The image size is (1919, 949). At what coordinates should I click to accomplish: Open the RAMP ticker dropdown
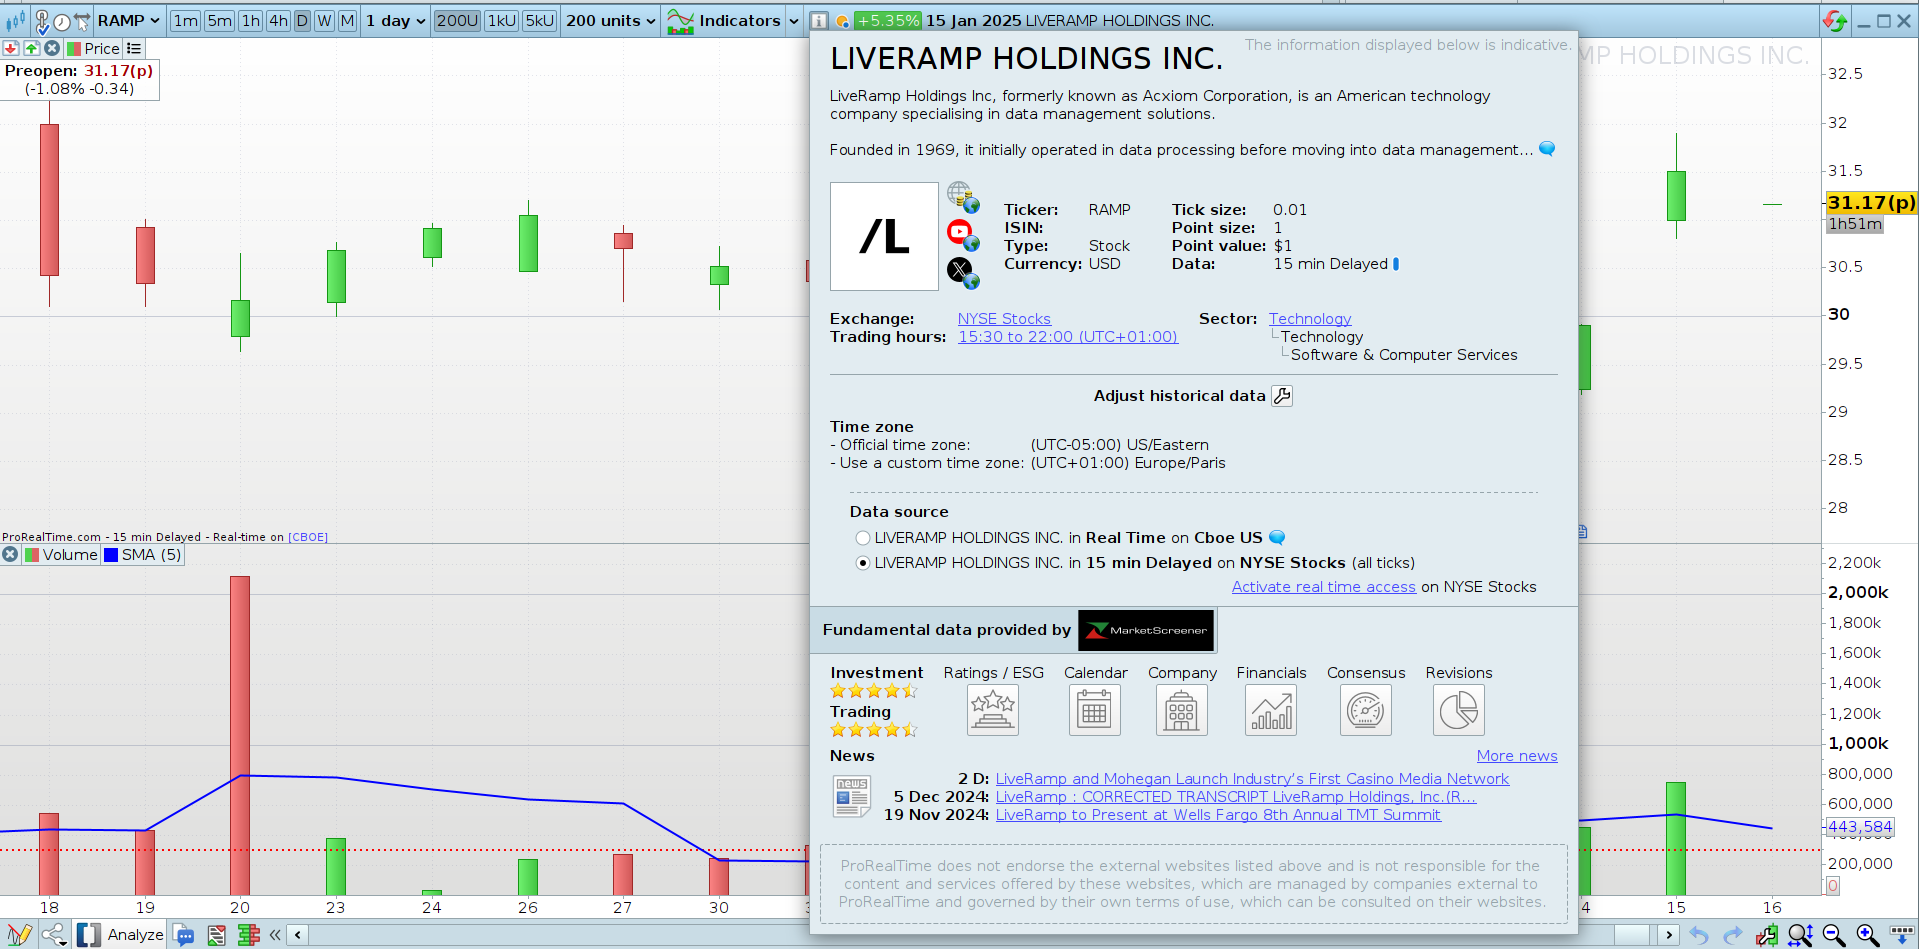[x=129, y=21]
